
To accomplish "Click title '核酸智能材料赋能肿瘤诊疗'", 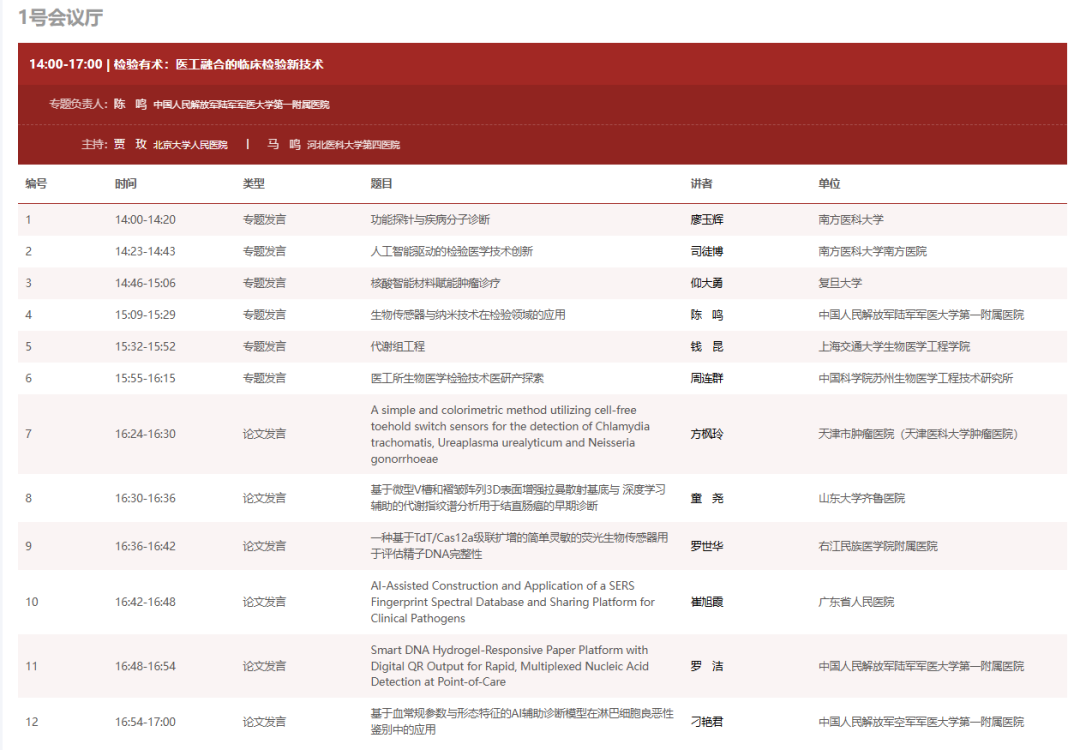I will 436,283.
